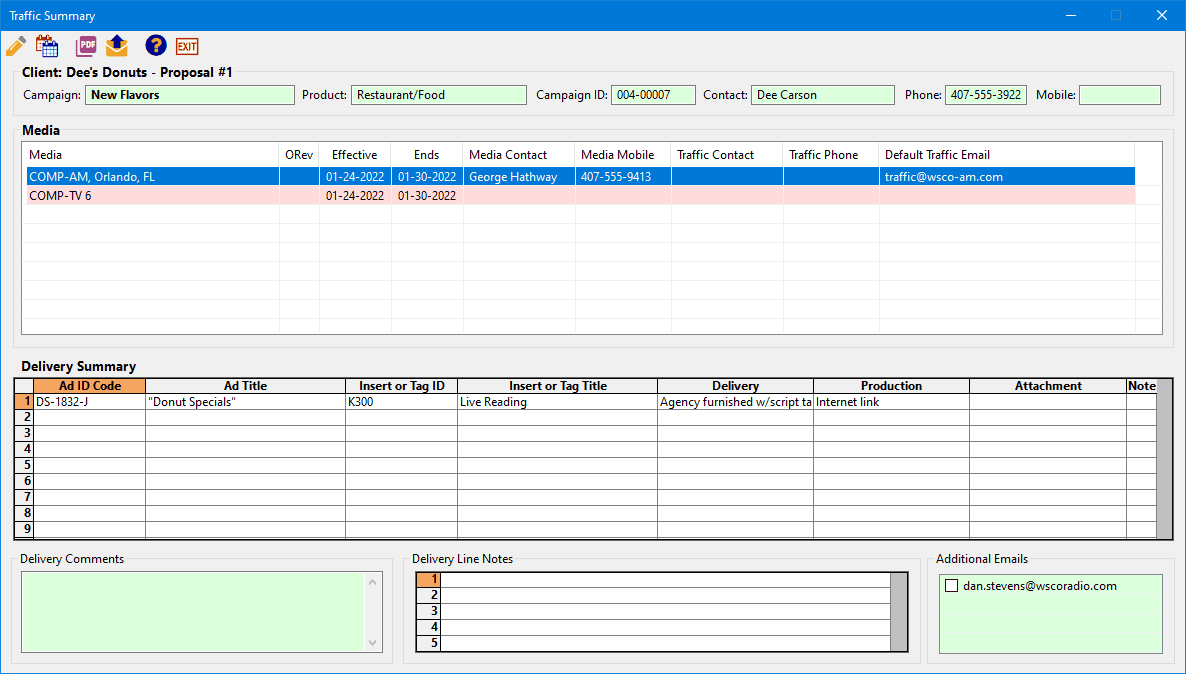Select the COMP-TV 6 media row
Image resolution: width=1186 pixels, height=674 pixels.
click(150, 195)
